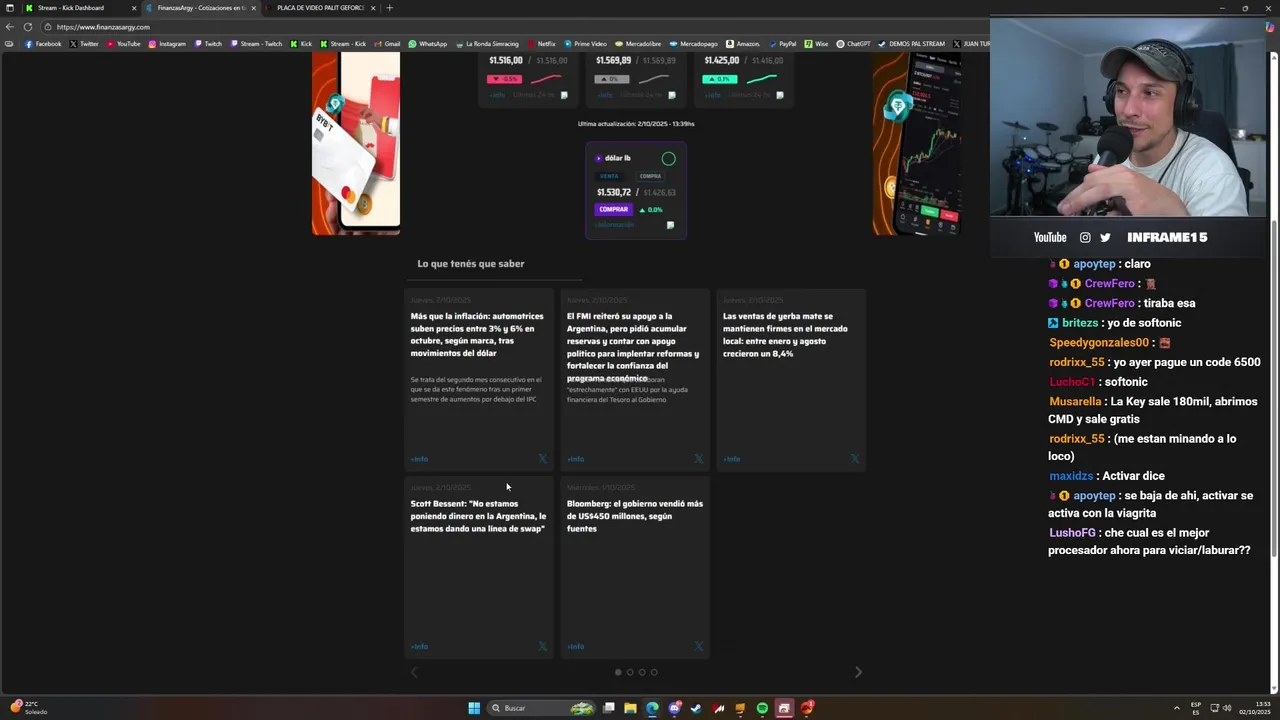Open the Prime Video bookmark

pyautogui.click(x=585, y=44)
